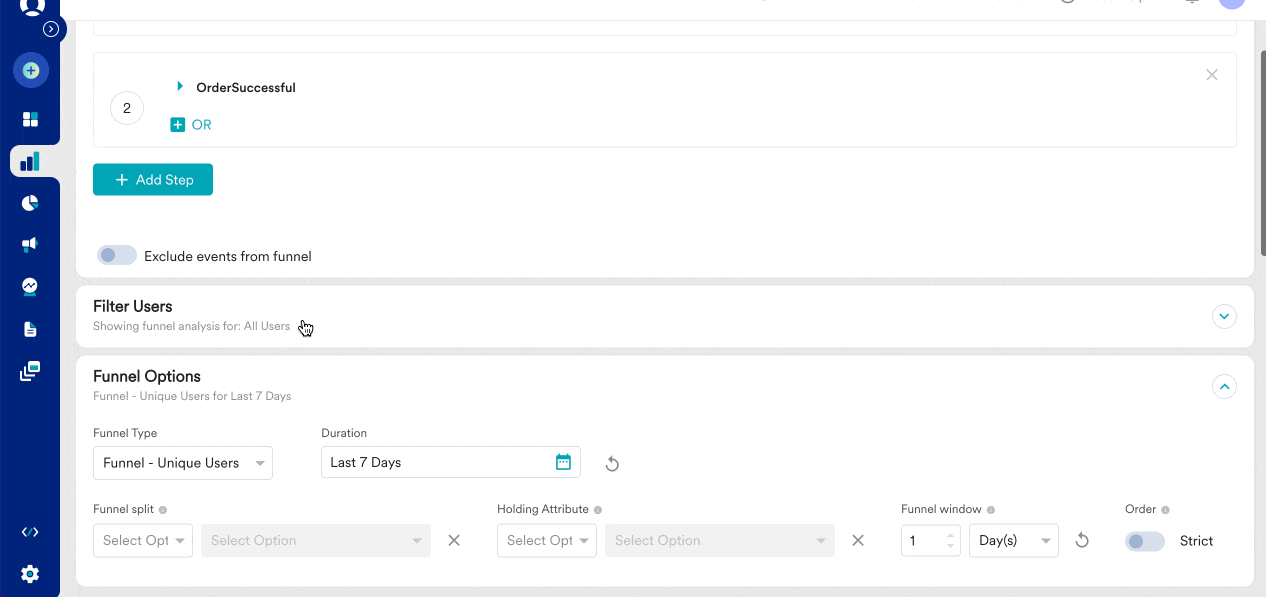The image size is (1266, 597).
Task: Open the Holding Attribute Select Option dropdown
Action: pos(720,540)
